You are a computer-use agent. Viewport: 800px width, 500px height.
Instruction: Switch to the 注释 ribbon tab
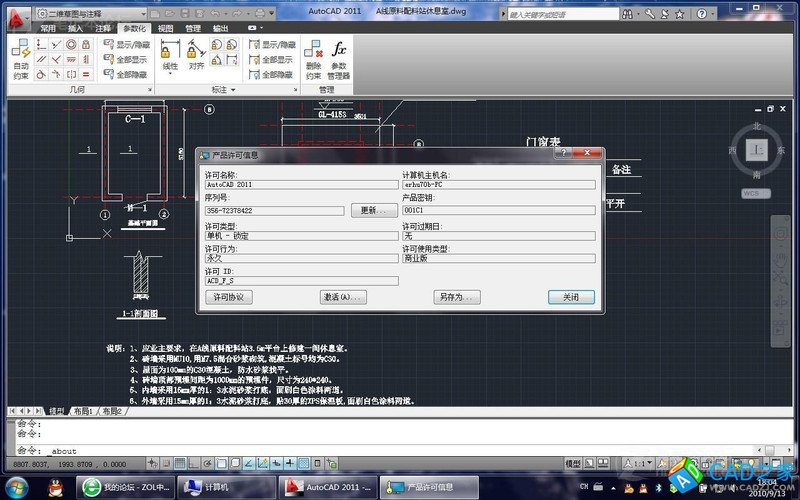[x=103, y=29]
